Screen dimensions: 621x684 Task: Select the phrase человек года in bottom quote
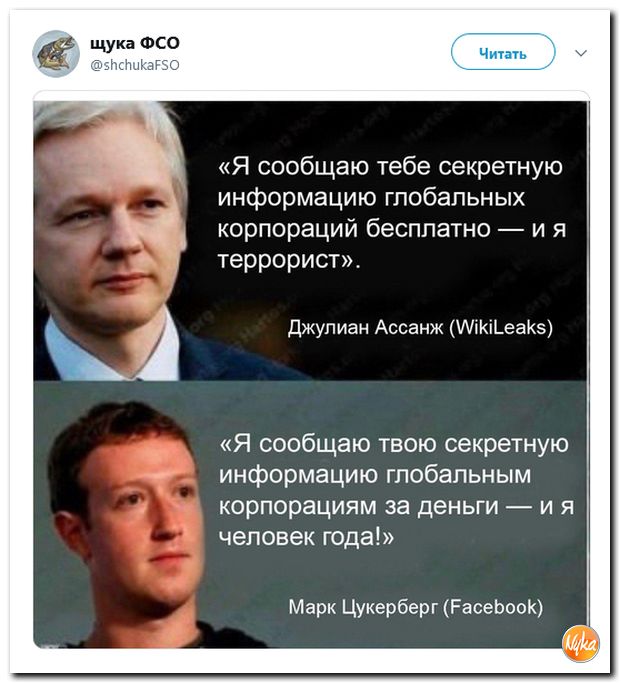click(297, 537)
